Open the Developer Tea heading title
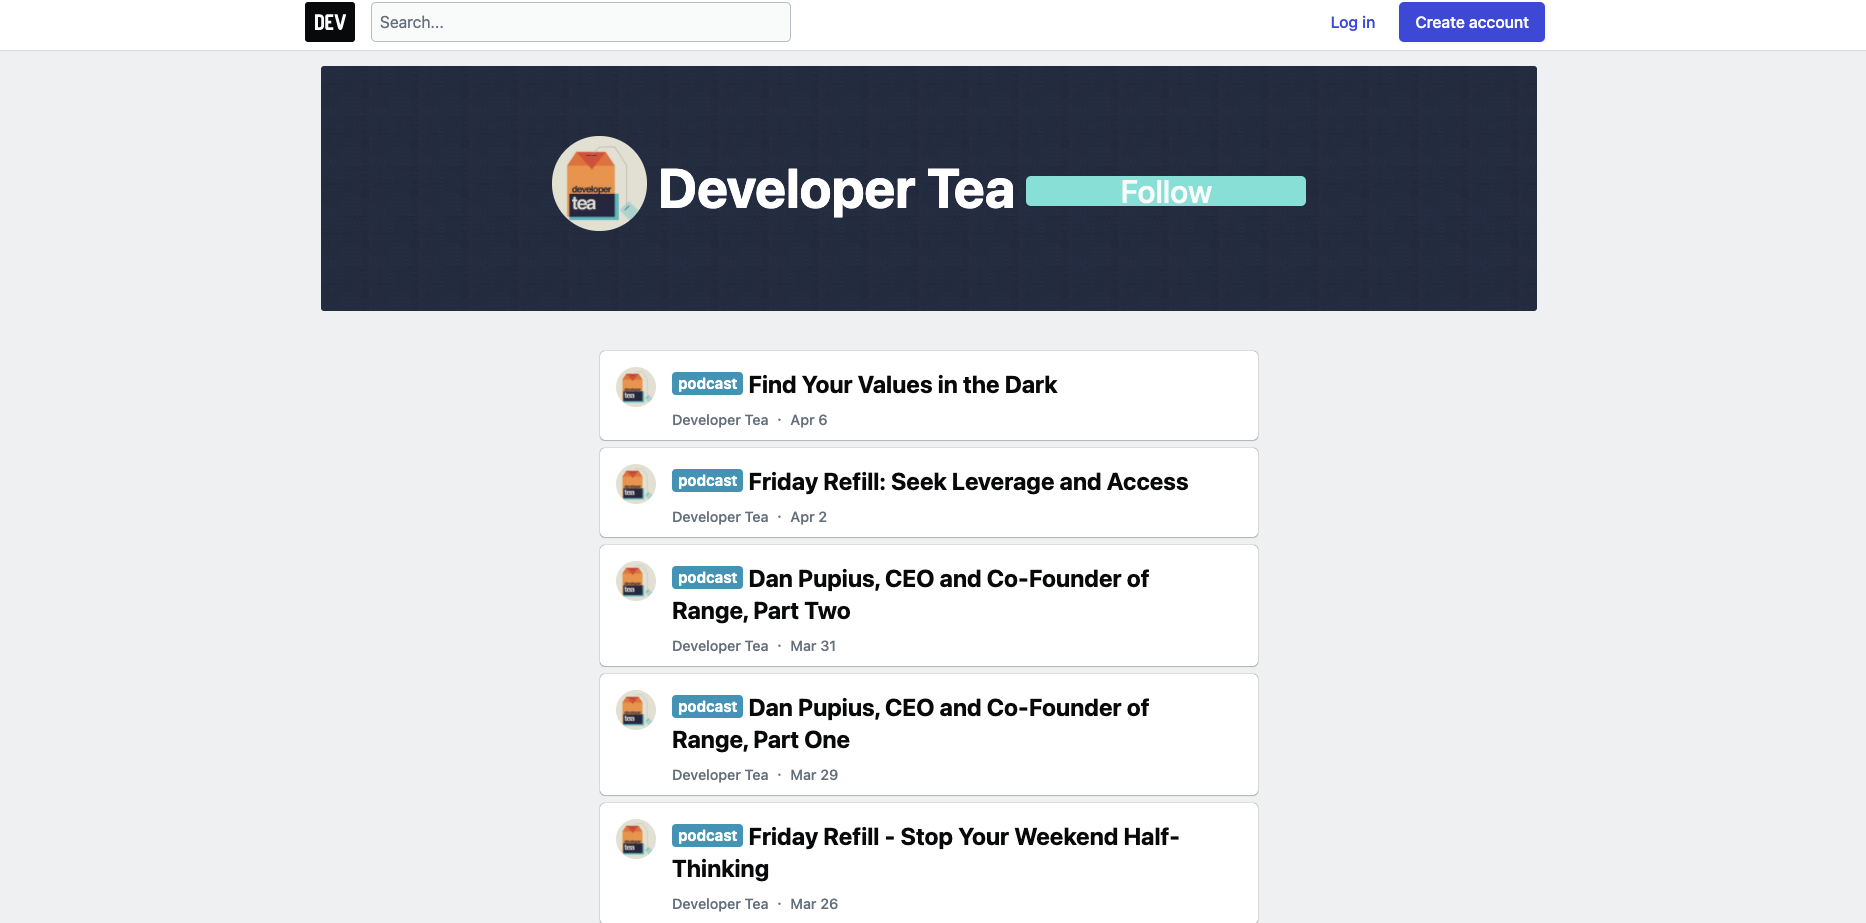Screen dimensions: 1866x923 pyautogui.click(x=836, y=189)
